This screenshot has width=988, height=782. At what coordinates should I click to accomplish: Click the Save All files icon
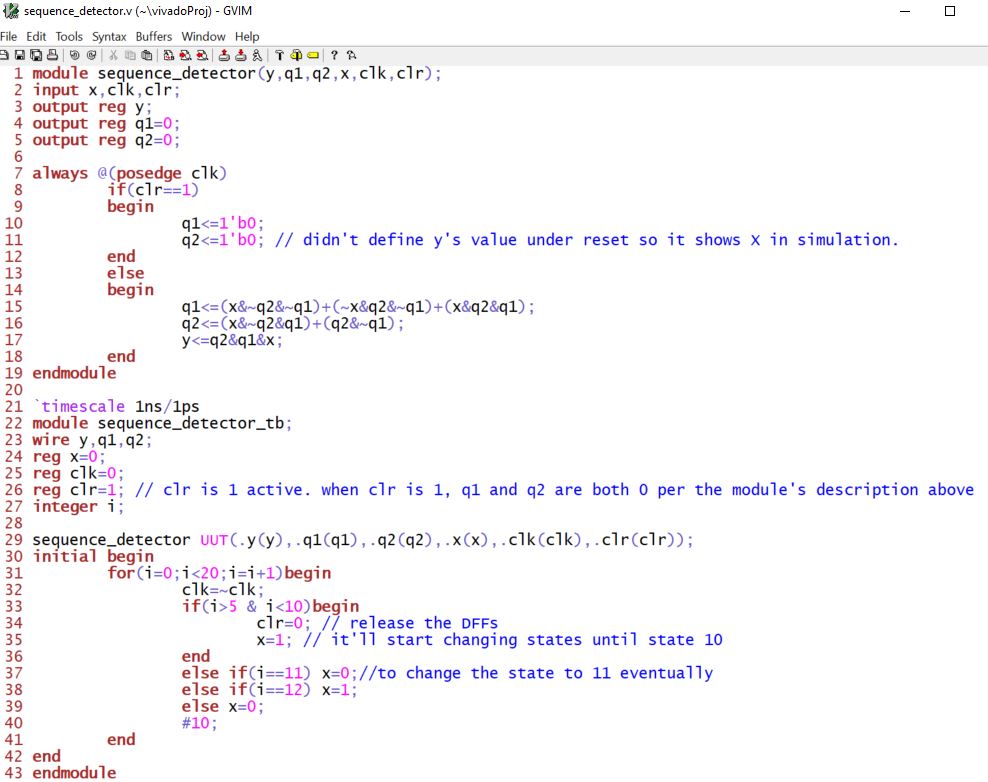(x=36, y=55)
